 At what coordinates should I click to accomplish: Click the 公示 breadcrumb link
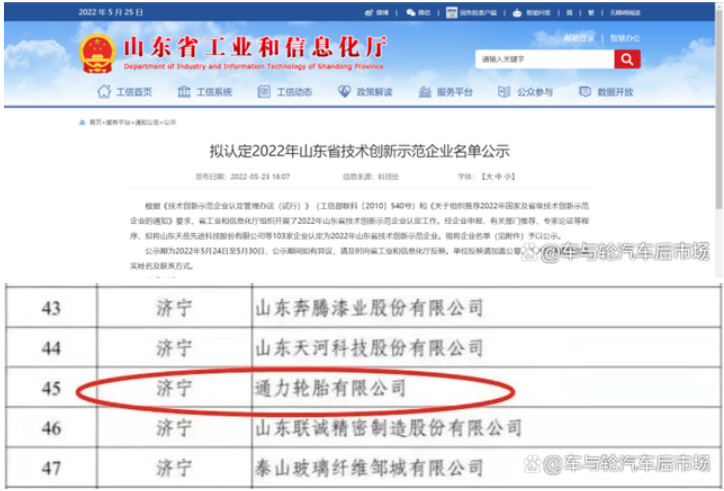click(x=170, y=122)
